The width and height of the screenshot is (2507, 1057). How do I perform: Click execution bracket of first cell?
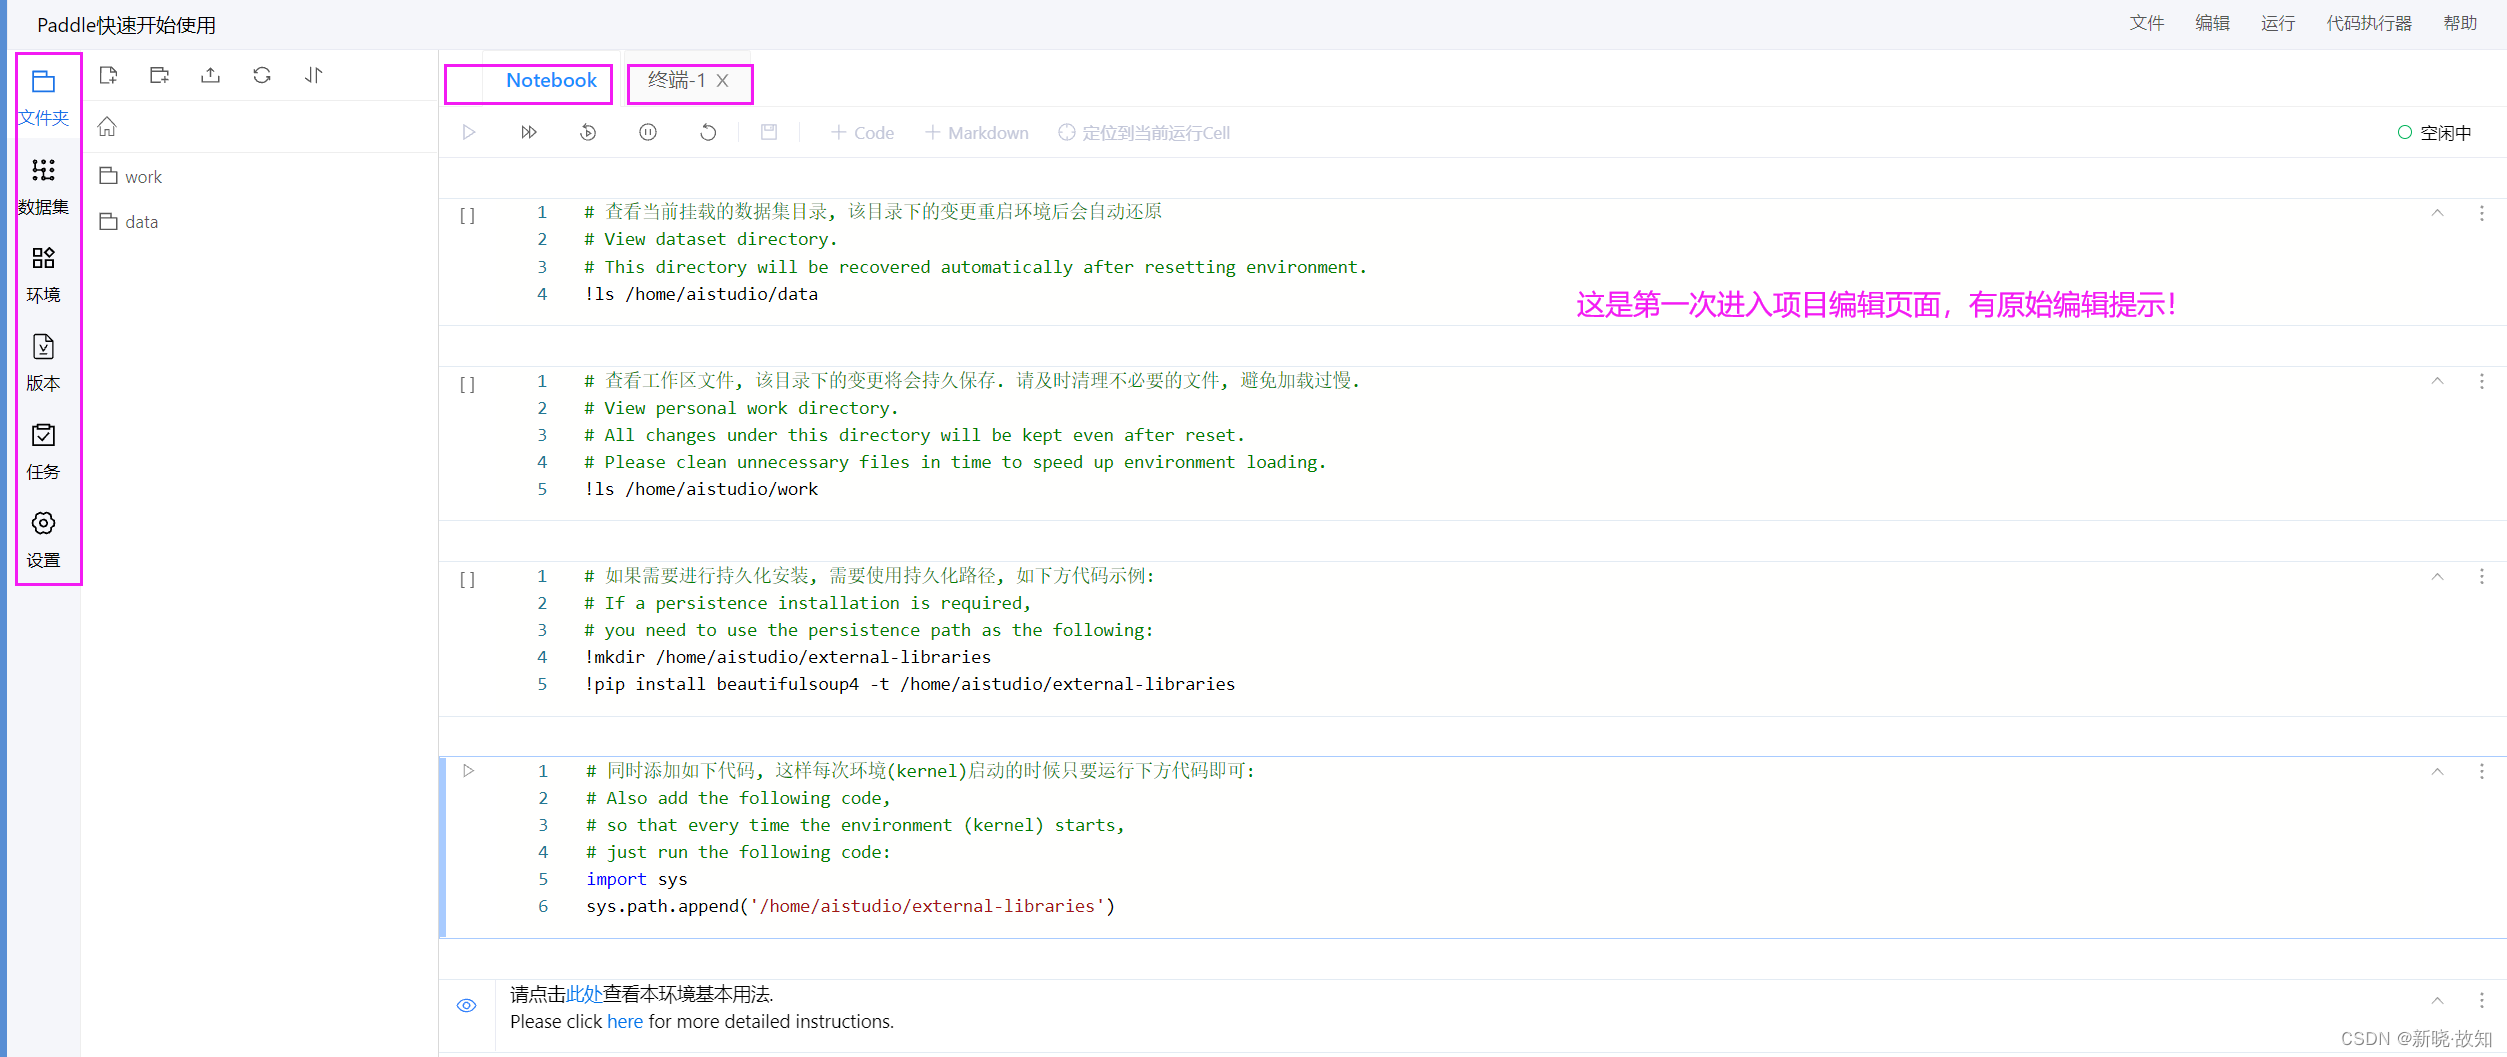[467, 215]
